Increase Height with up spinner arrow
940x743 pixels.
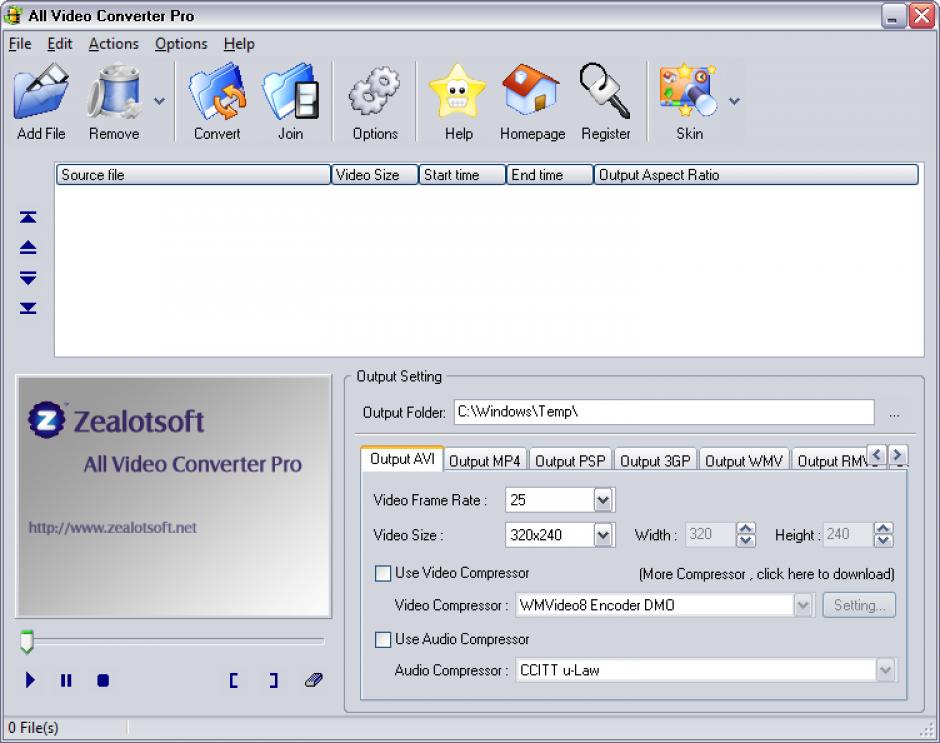pos(883,528)
